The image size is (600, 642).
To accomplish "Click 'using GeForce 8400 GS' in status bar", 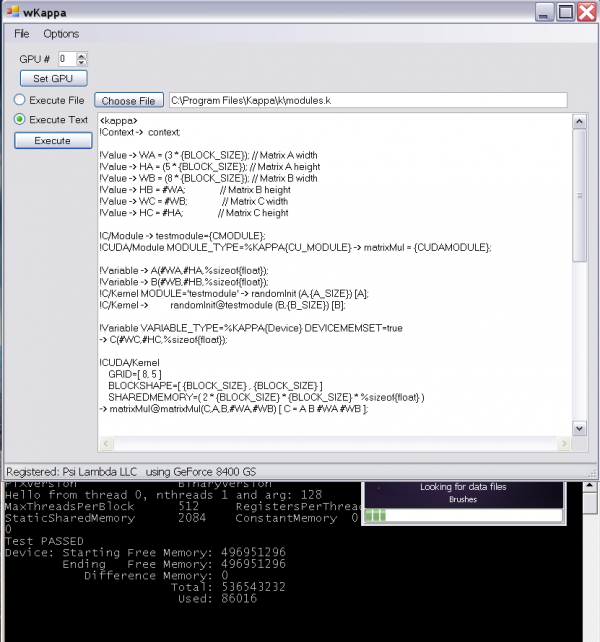I will pyautogui.click(x=201, y=472).
